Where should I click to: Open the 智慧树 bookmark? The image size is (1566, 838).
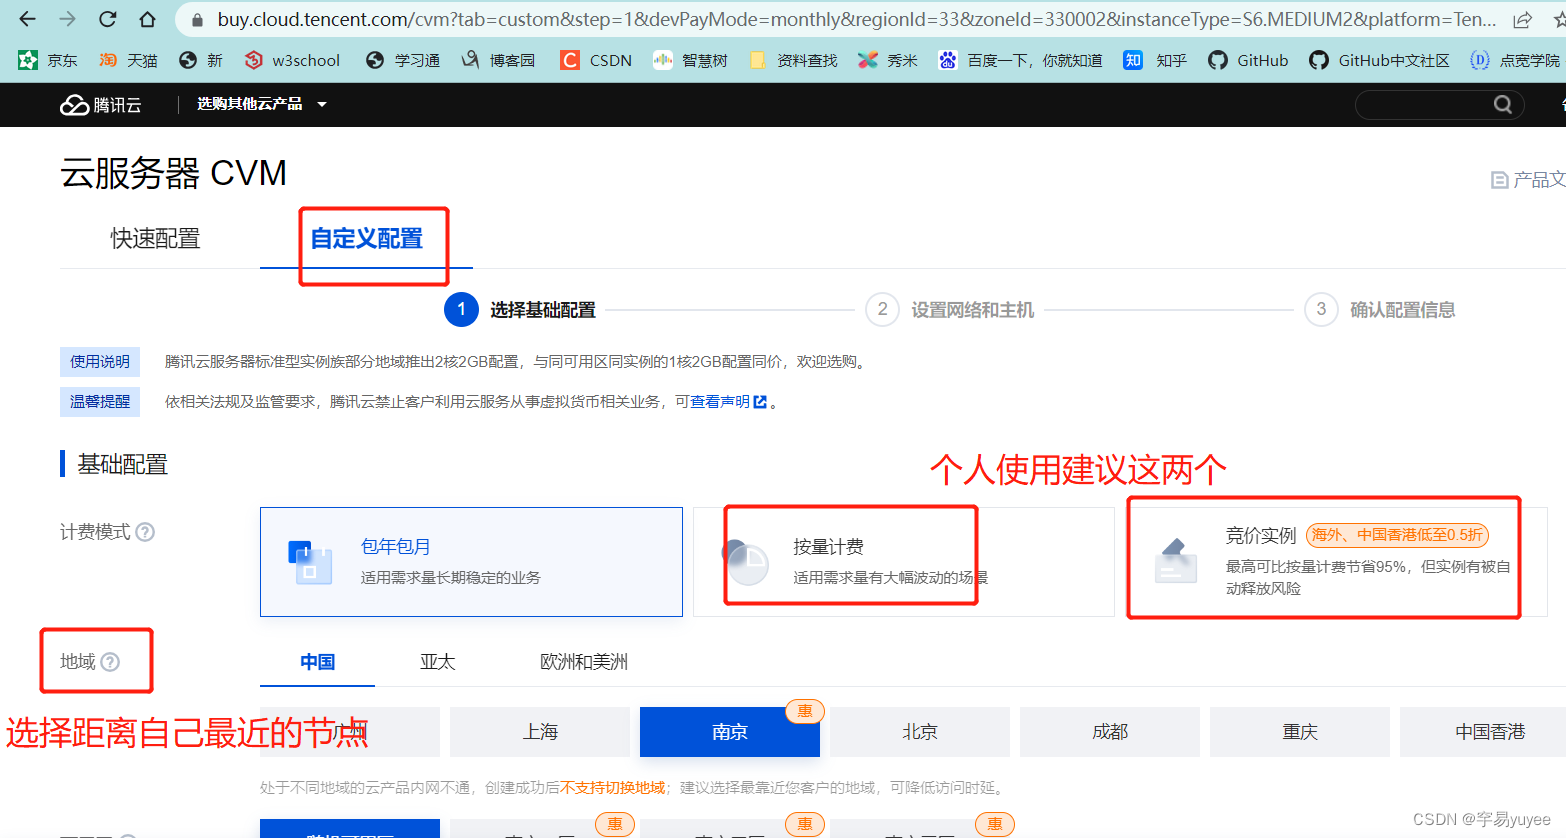(x=690, y=61)
